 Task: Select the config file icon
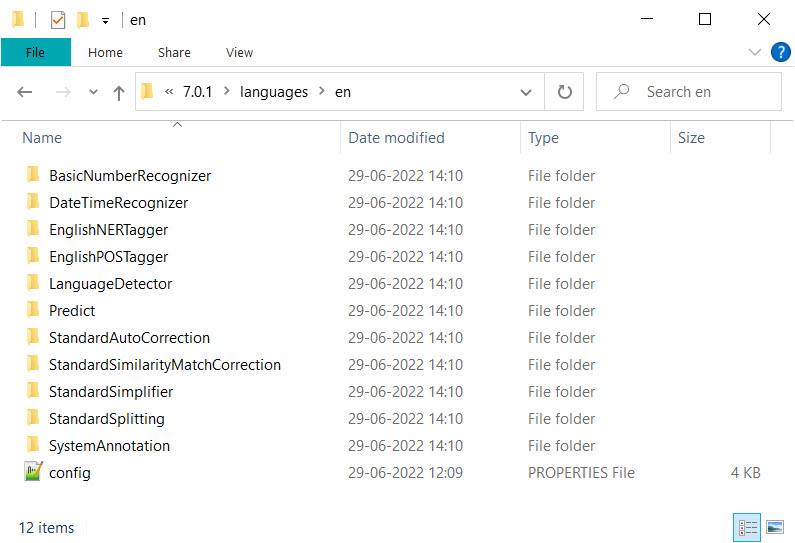point(33,472)
